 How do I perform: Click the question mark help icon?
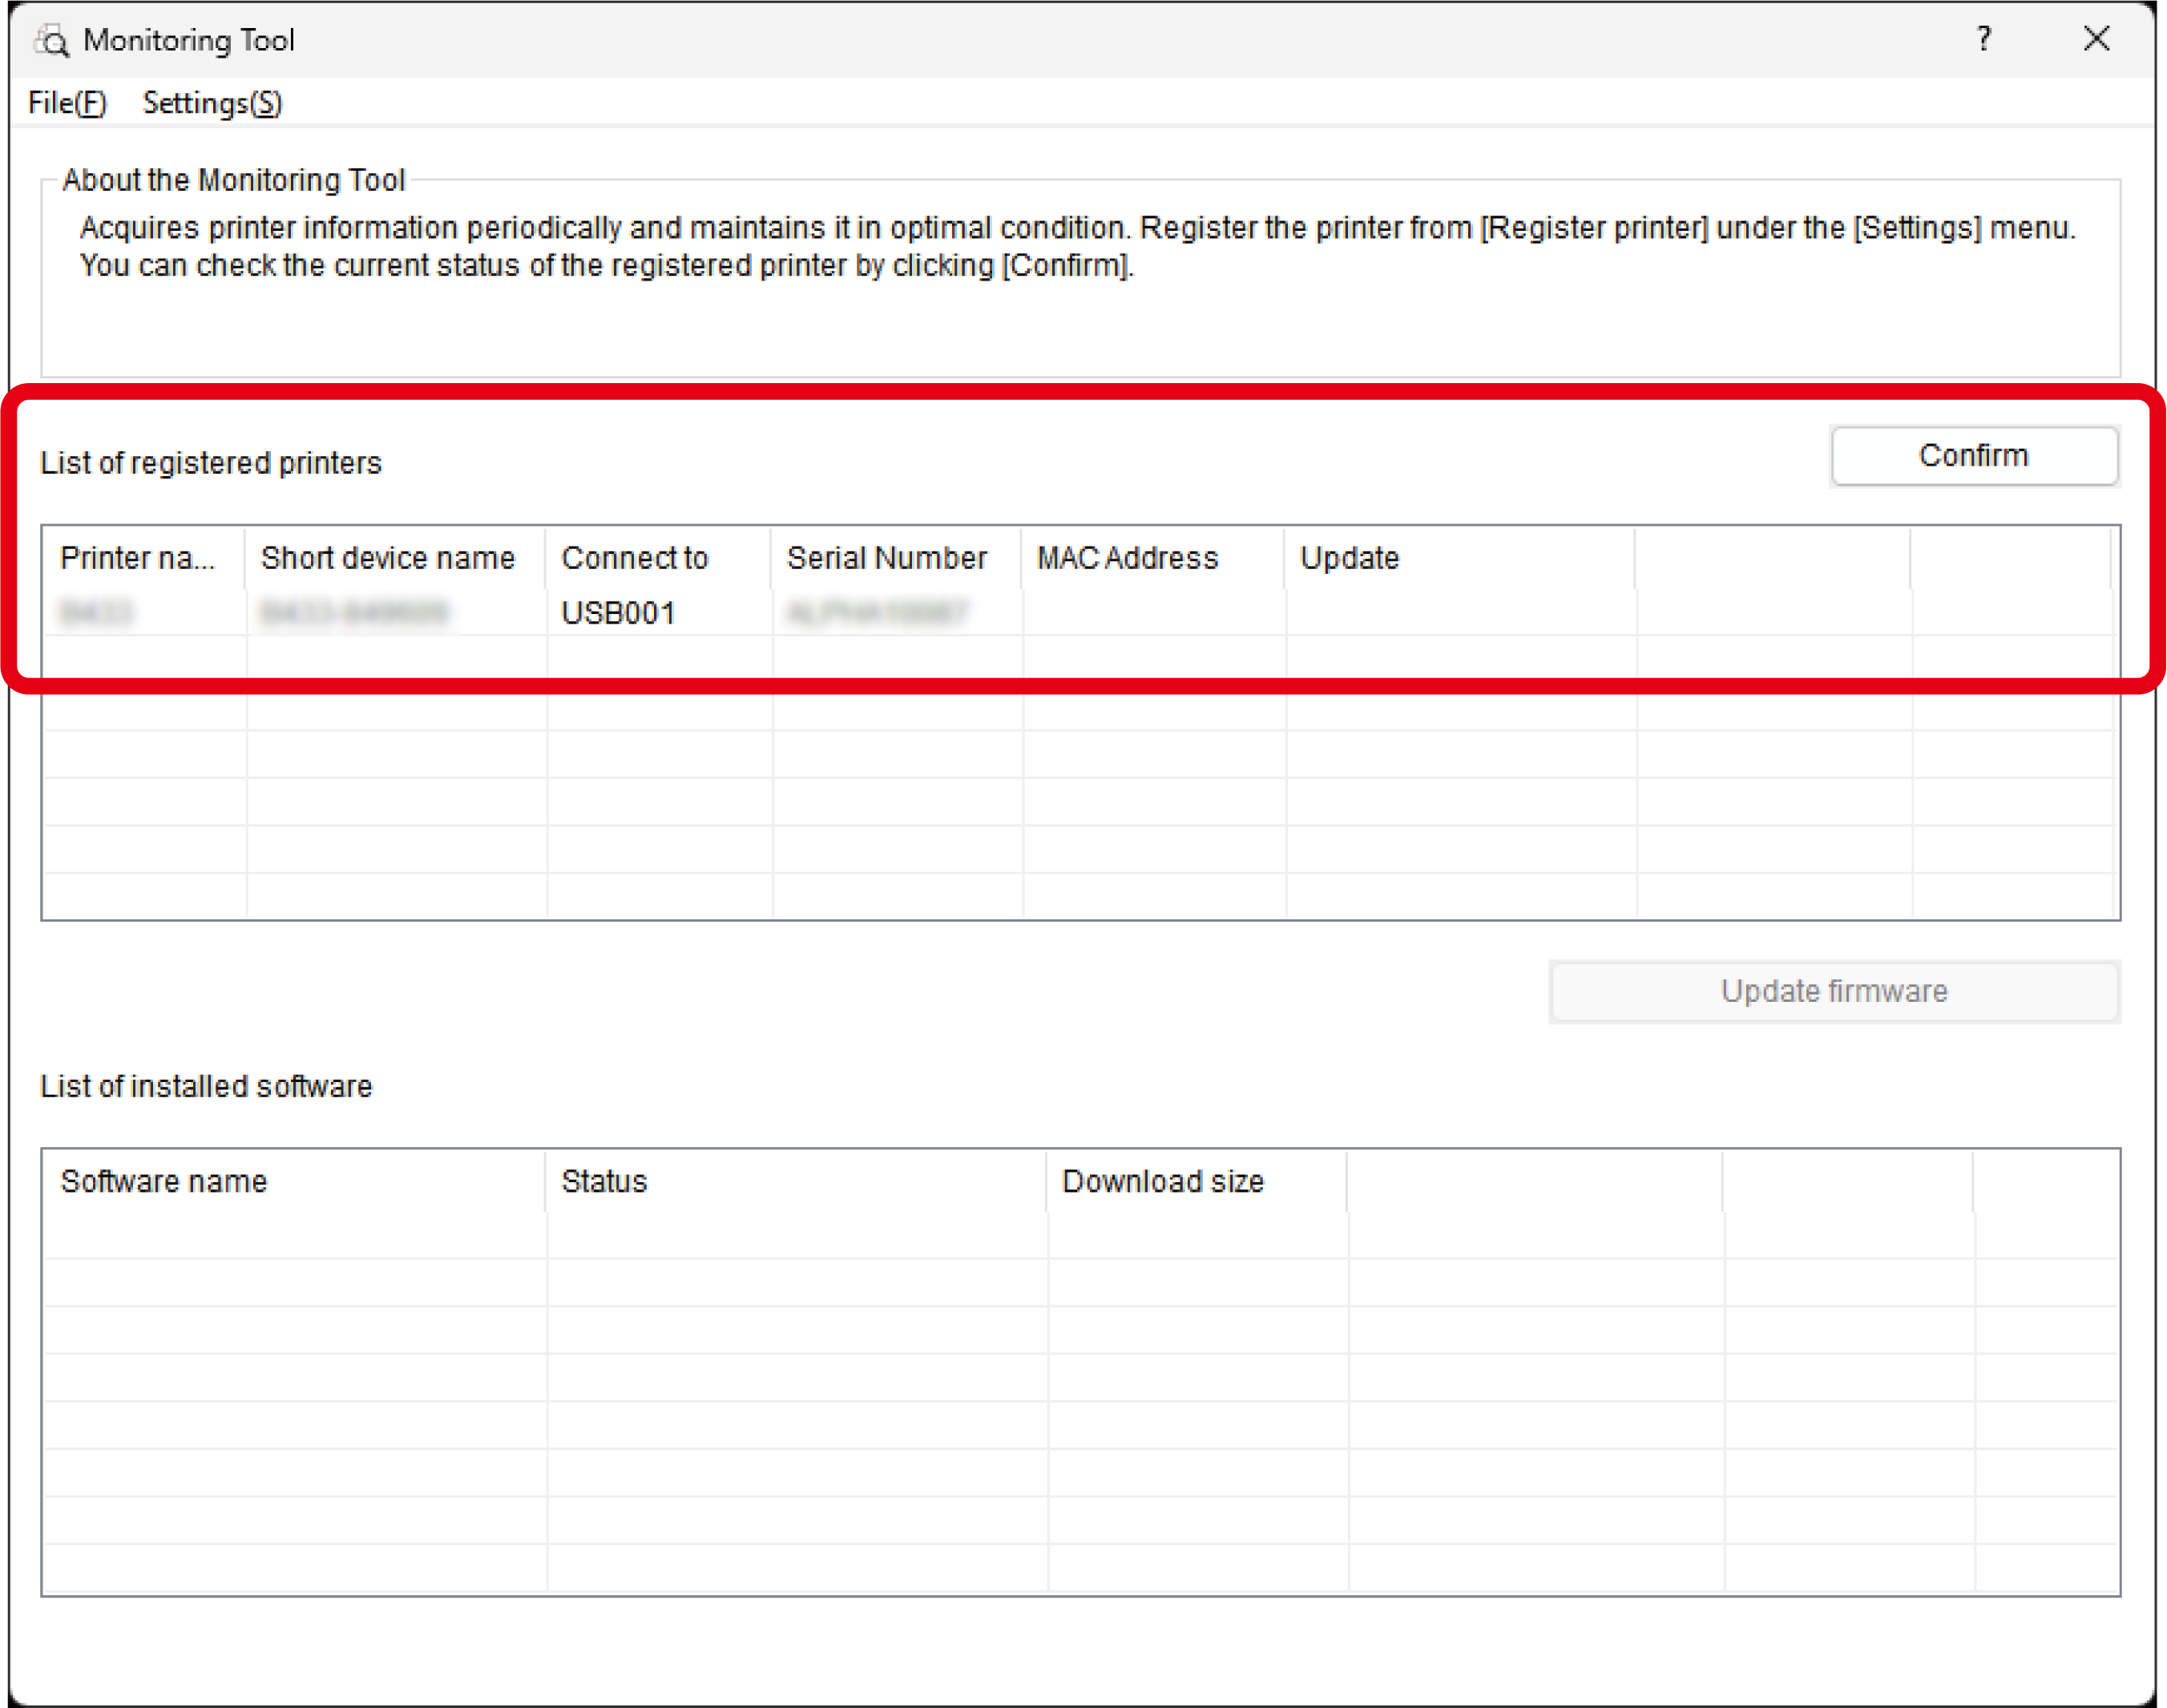pos(1983,39)
